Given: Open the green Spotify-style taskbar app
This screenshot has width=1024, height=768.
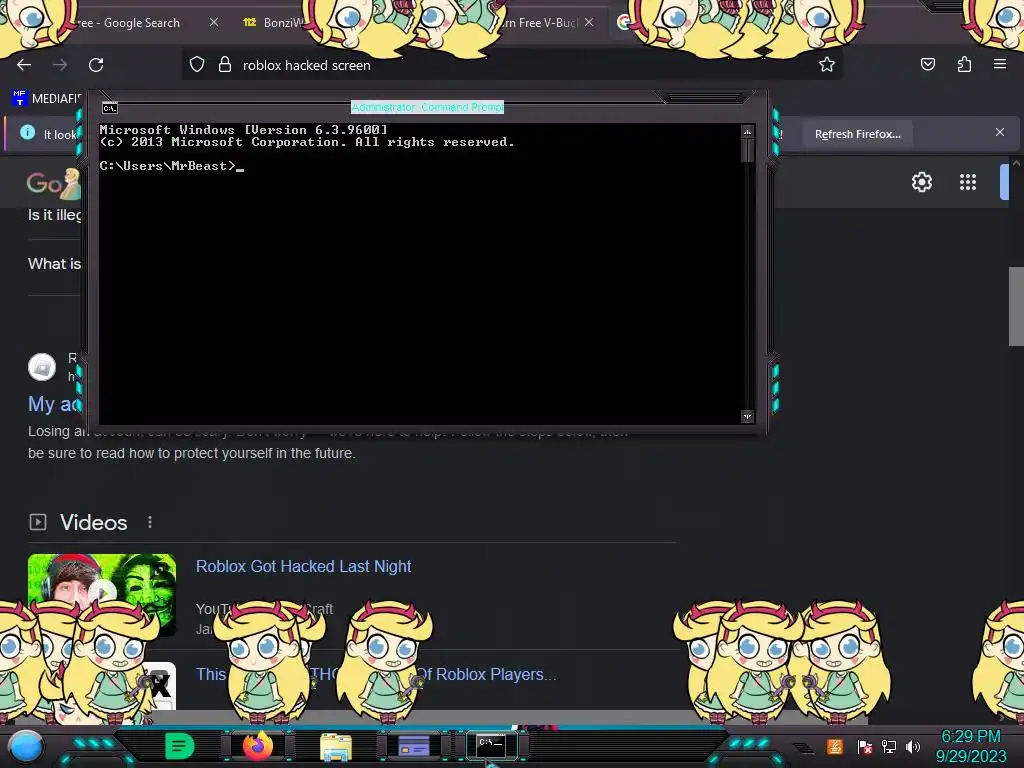Looking at the screenshot, I should pyautogui.click(x=180, y=746).
